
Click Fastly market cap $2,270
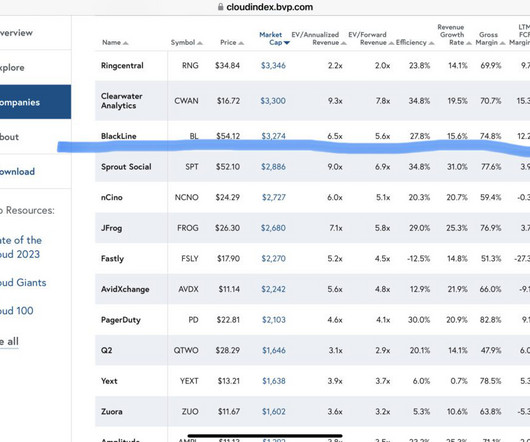tap(273, 259)
